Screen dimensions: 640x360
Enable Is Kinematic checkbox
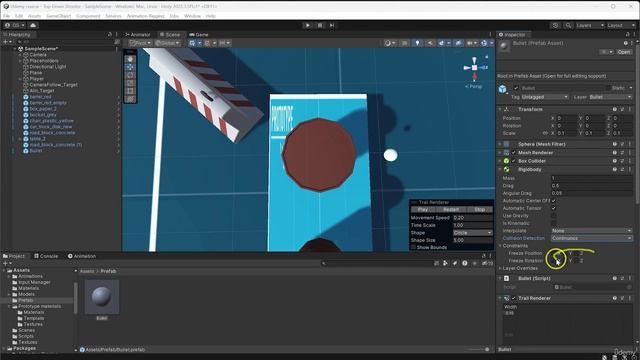553,223
